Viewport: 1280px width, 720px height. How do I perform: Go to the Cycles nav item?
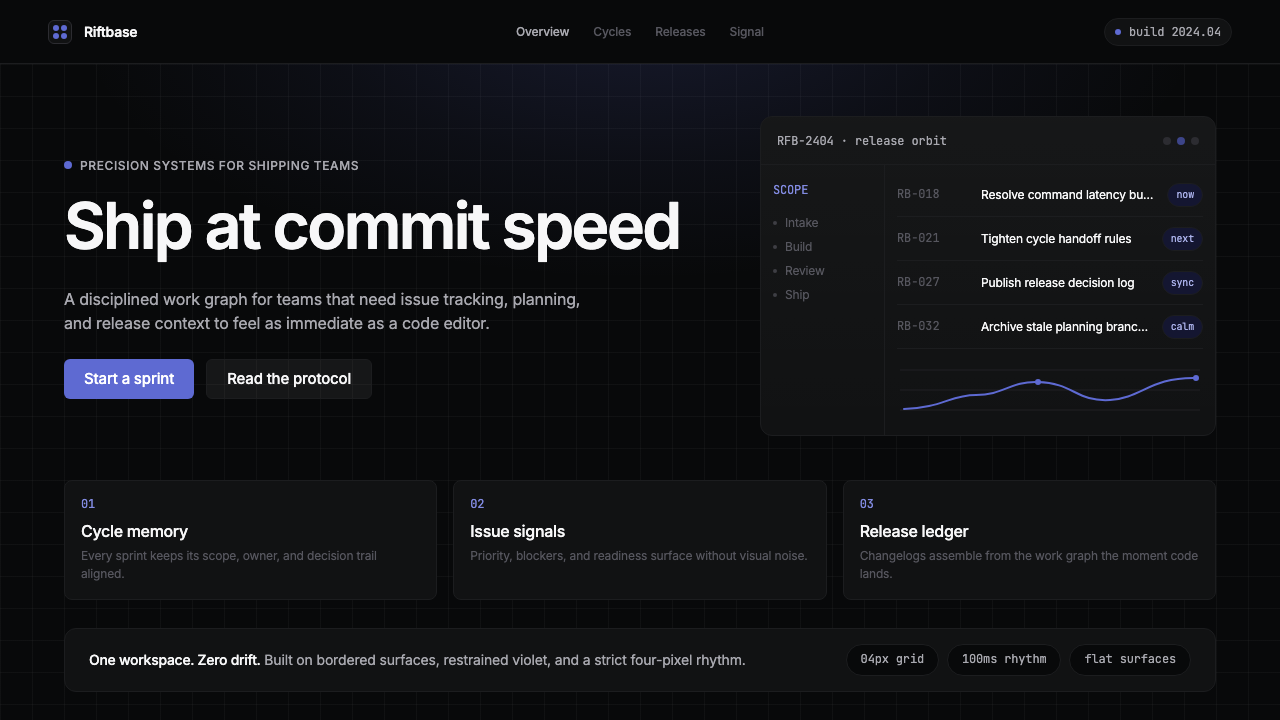click(612, 32)
